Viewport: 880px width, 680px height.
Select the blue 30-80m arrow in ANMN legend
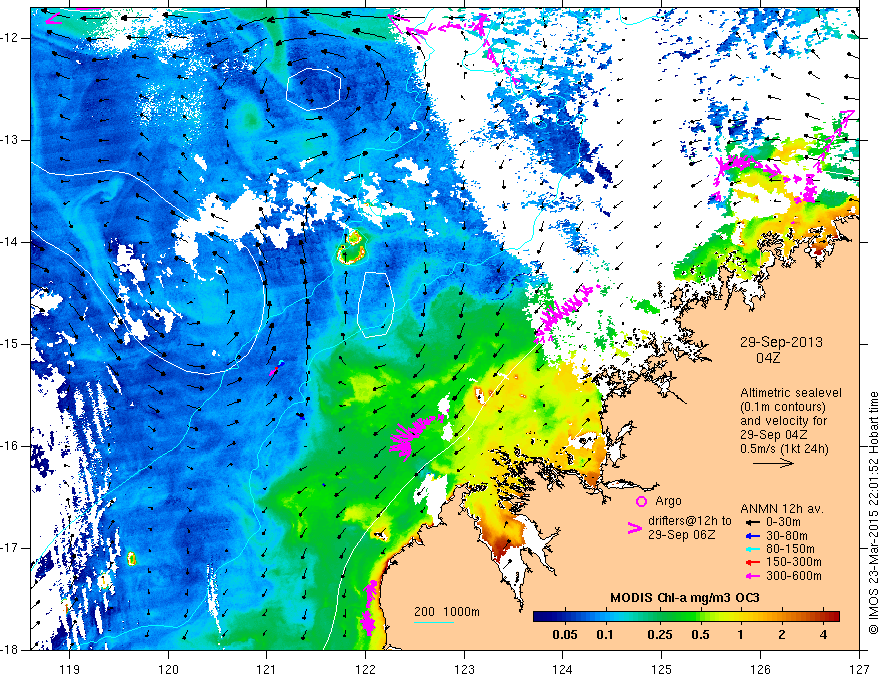click(x=752, y=536)
